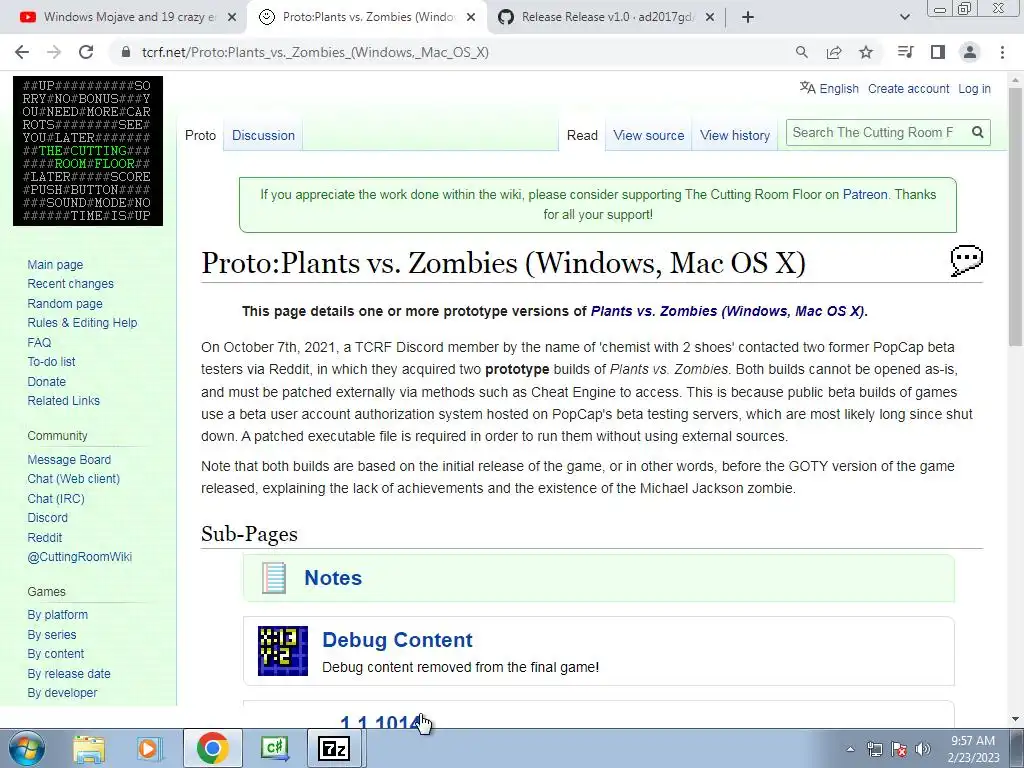This screenshot has width=1024, height=768.
Task: Open the Chrome profile avatar icon
Action: pos(970,52)
